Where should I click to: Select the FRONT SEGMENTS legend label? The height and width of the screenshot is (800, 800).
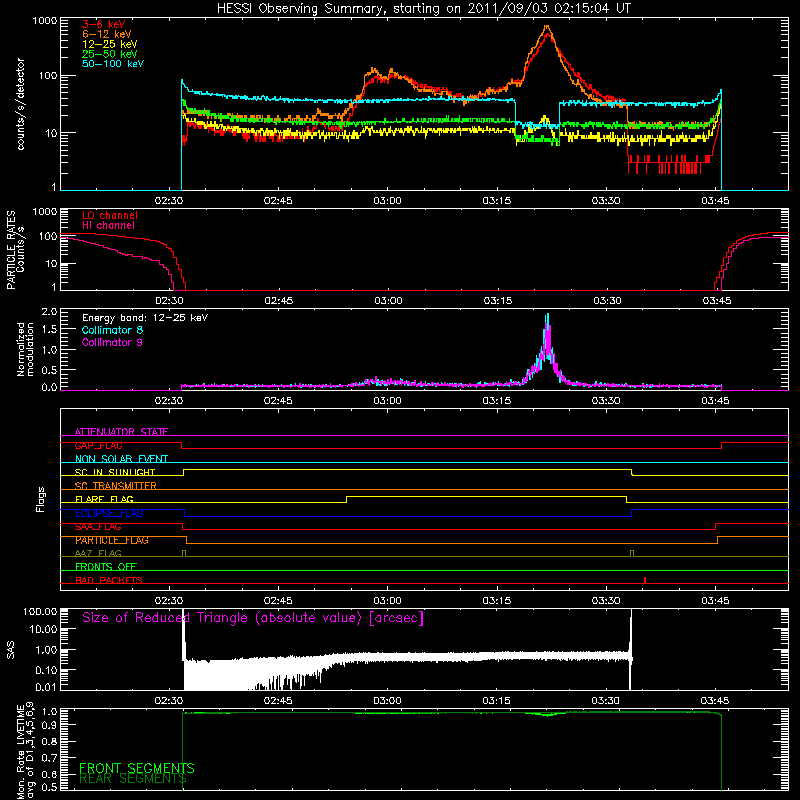[x=137, y=768]
